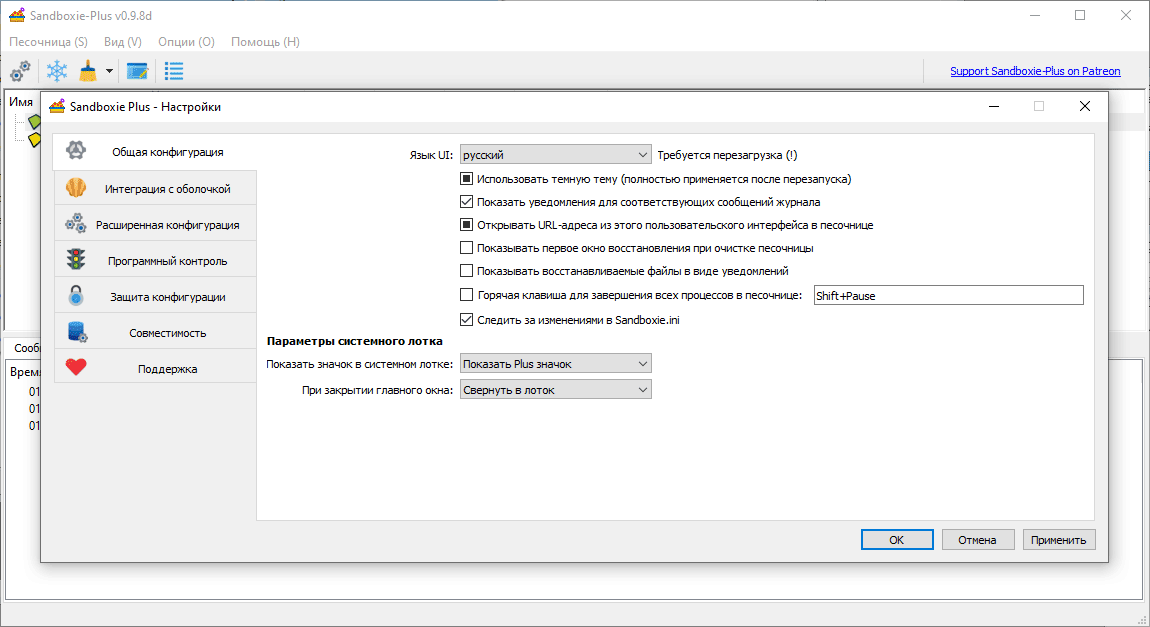Screen dimensions: 1150x627
Task: Click the snowflake toolbar icon
Action: [x=57, y=71]
